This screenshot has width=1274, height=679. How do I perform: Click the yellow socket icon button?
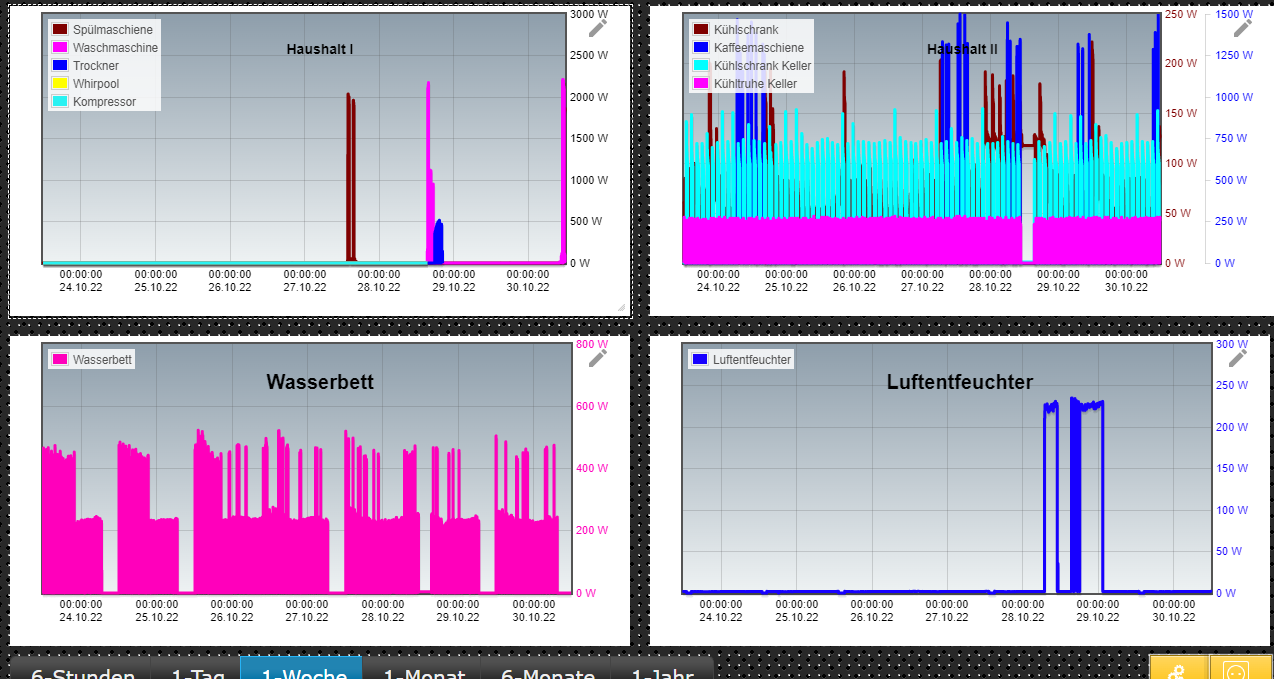pyautogui.click(x=1240, y=668)
